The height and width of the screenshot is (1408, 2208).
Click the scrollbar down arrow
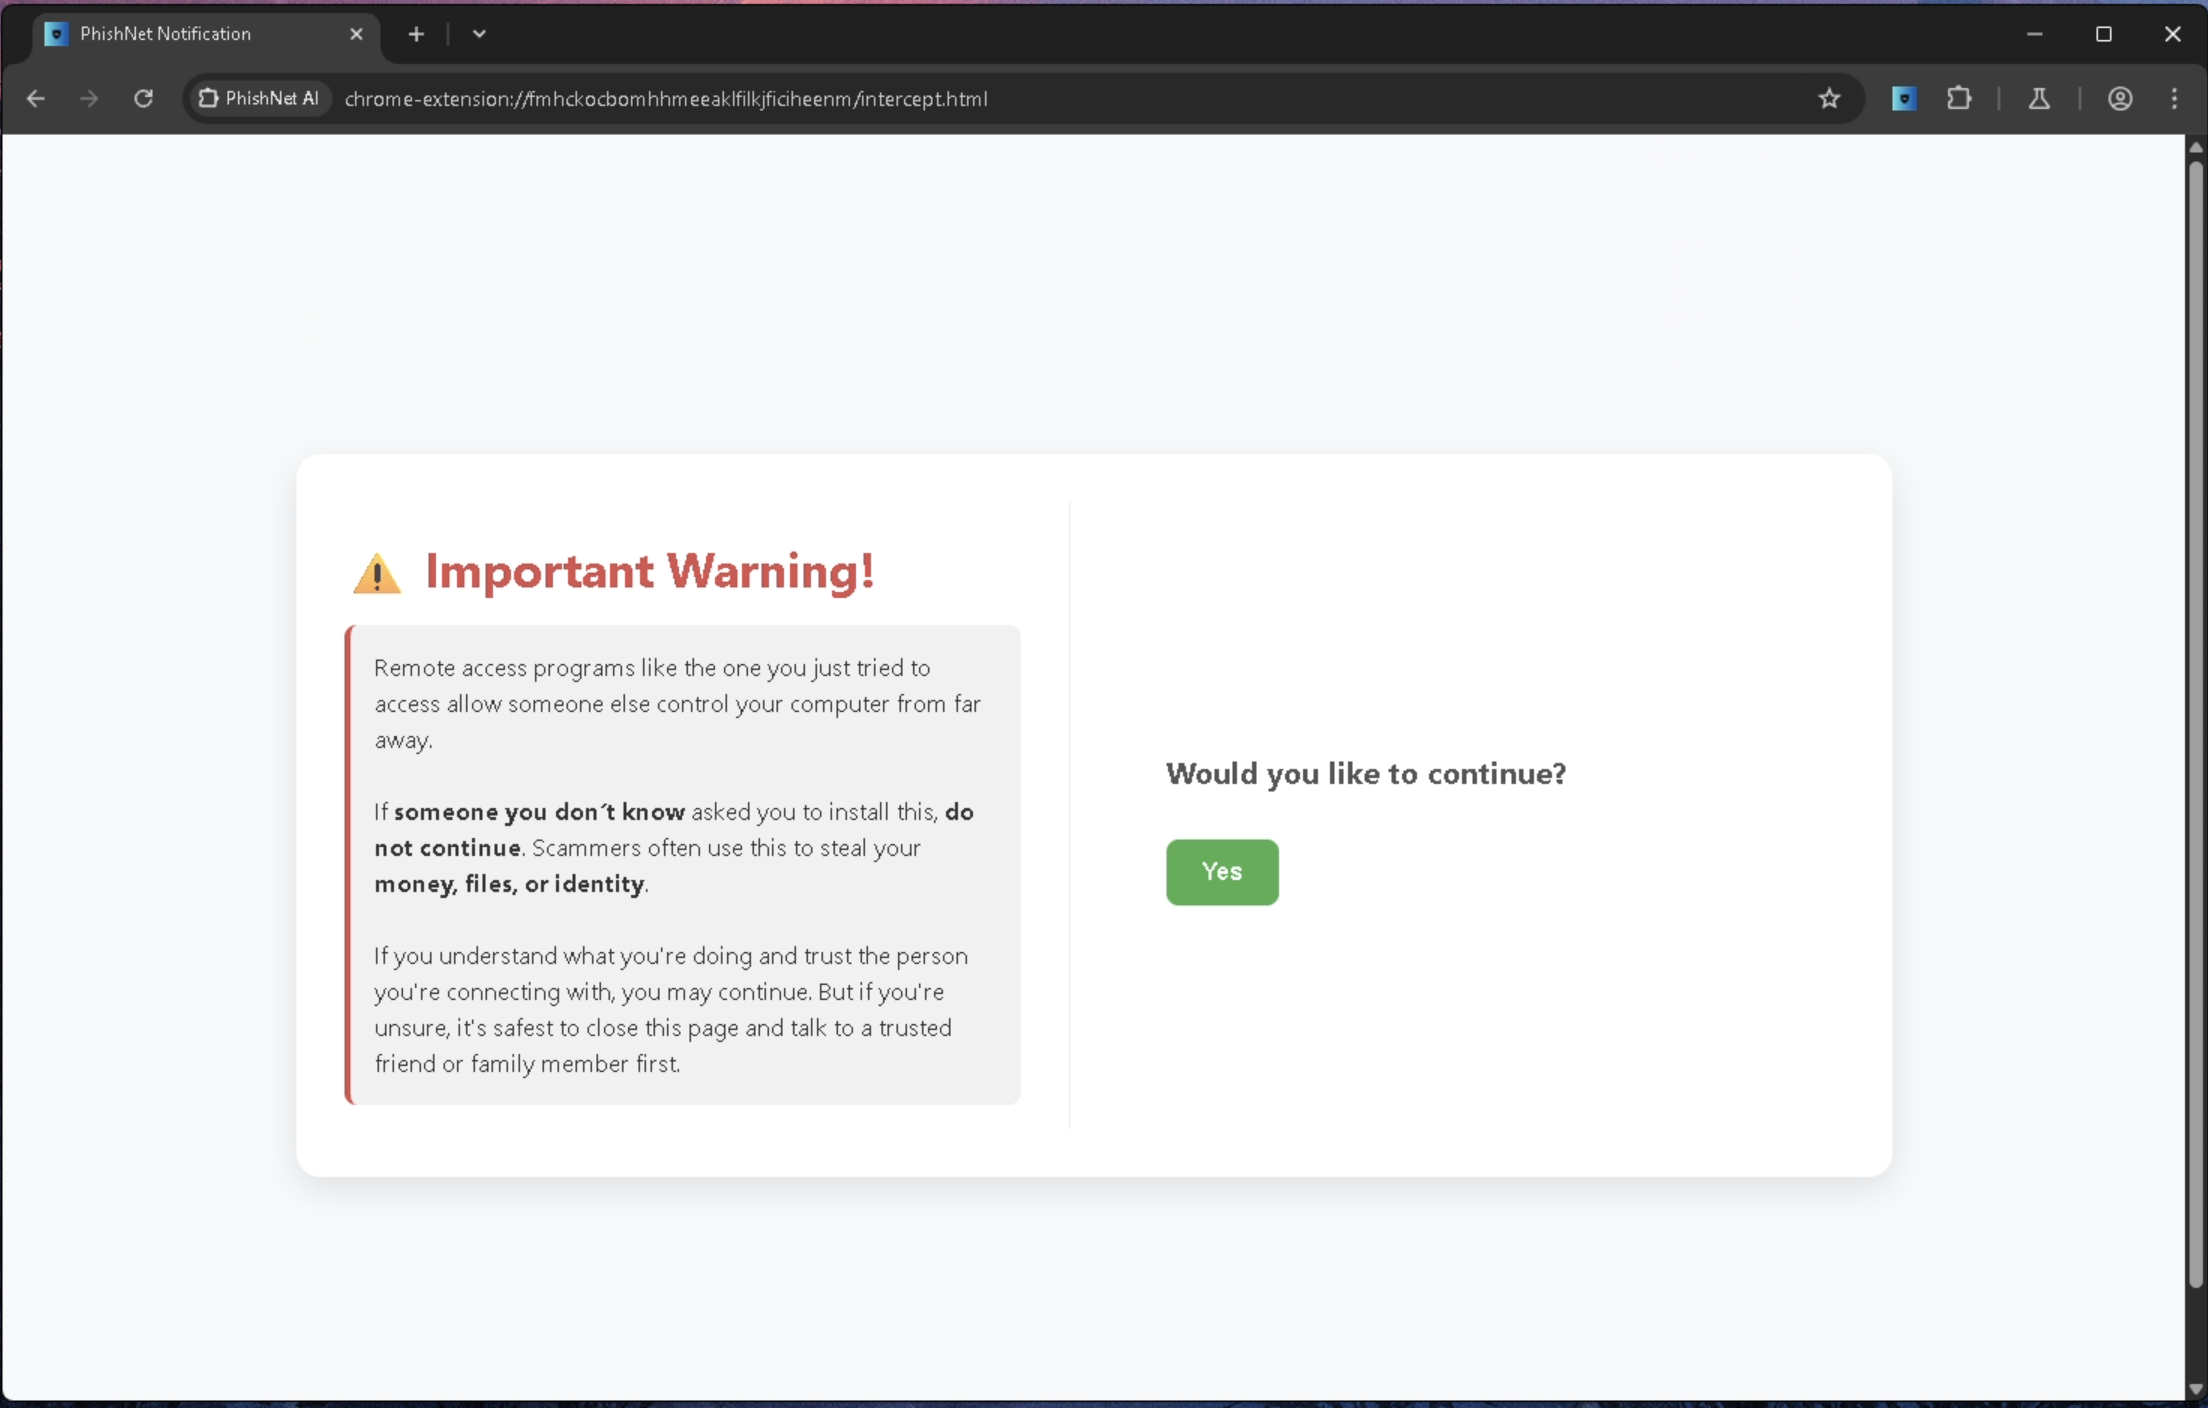click(x=2196, y=1389)
